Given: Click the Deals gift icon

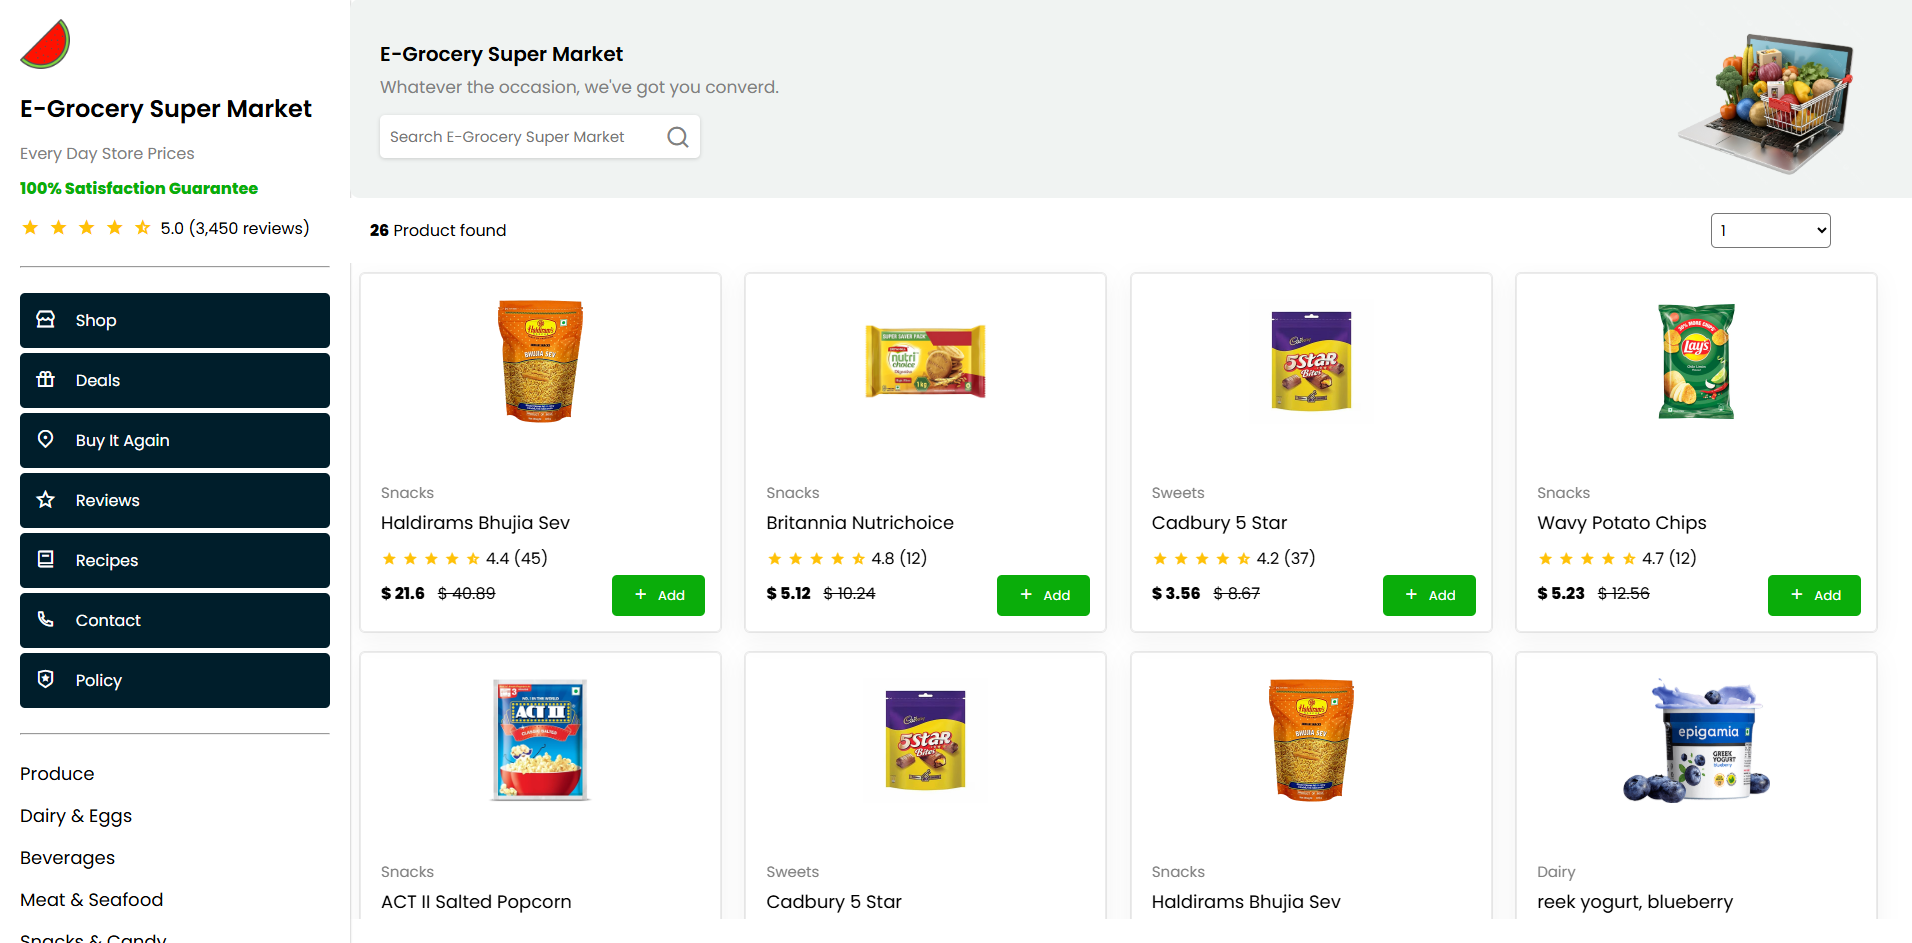Looking at the screenshot, I should pyautogui.click(x=46, y=380).
